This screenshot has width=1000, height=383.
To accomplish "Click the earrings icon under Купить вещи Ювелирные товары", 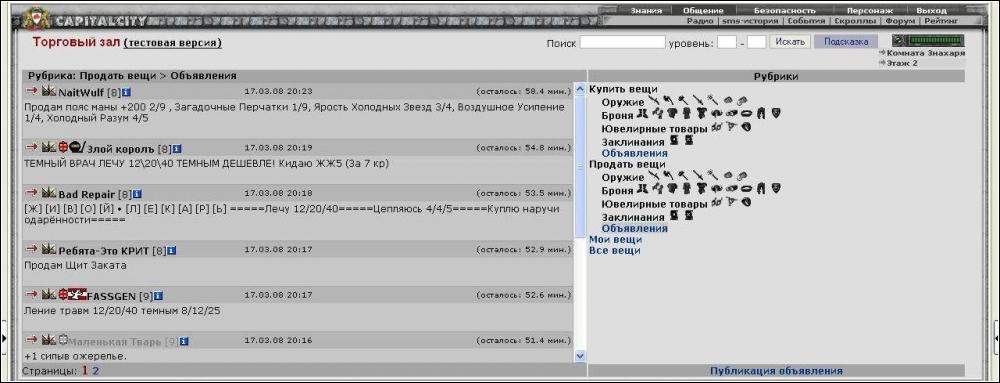I will click(x=717, y=127).
